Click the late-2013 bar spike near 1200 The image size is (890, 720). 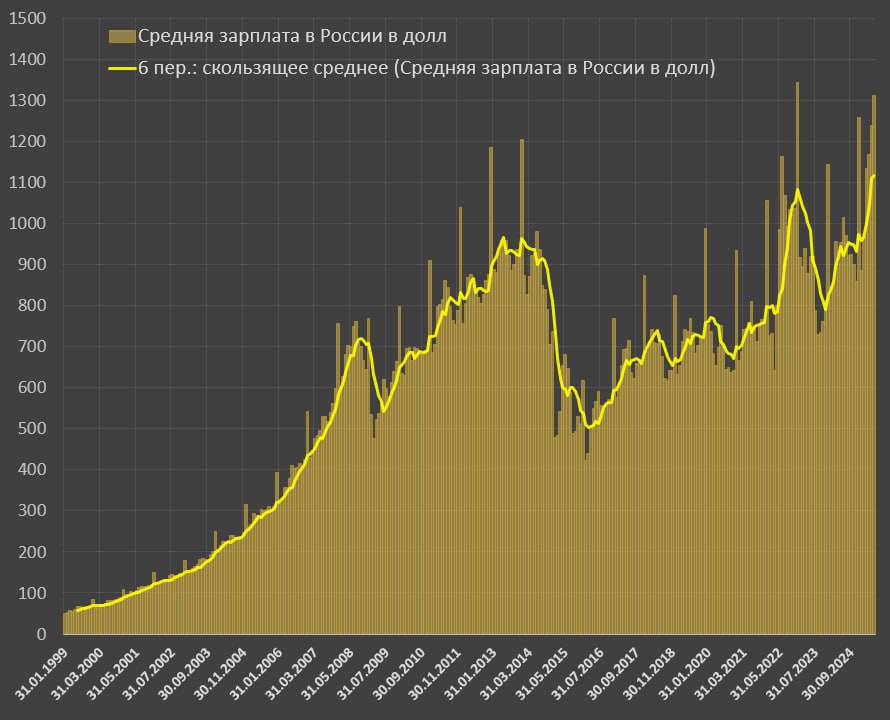[522, 386]
